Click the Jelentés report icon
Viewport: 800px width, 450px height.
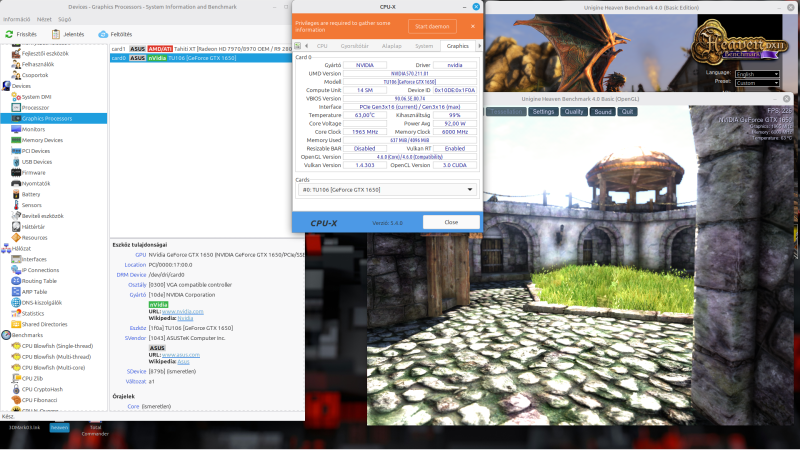(x=56, y=34)
